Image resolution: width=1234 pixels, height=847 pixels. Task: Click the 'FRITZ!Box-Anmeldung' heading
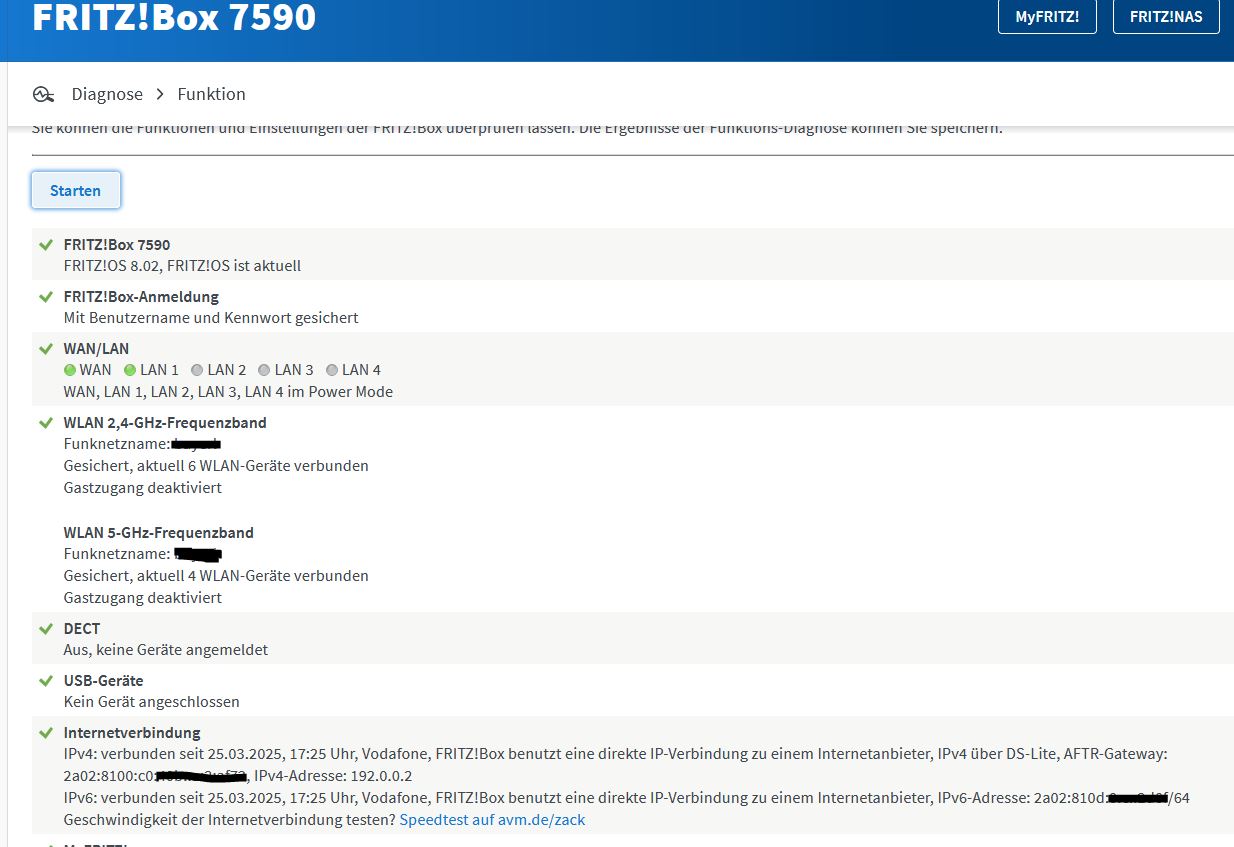[x=141, y=297]
